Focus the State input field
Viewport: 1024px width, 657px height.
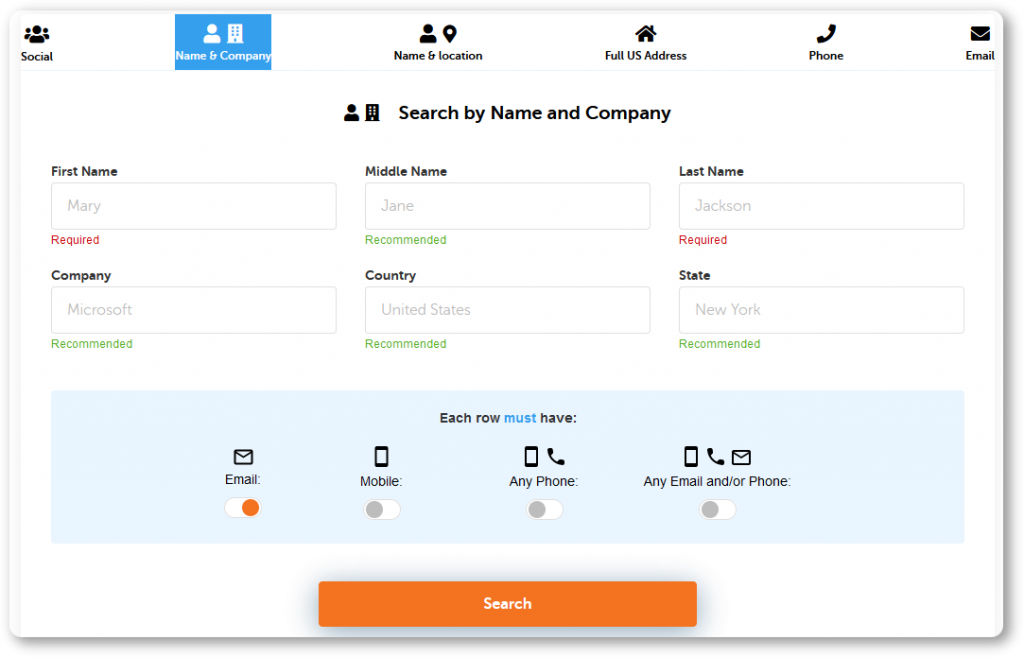[821, 310]
